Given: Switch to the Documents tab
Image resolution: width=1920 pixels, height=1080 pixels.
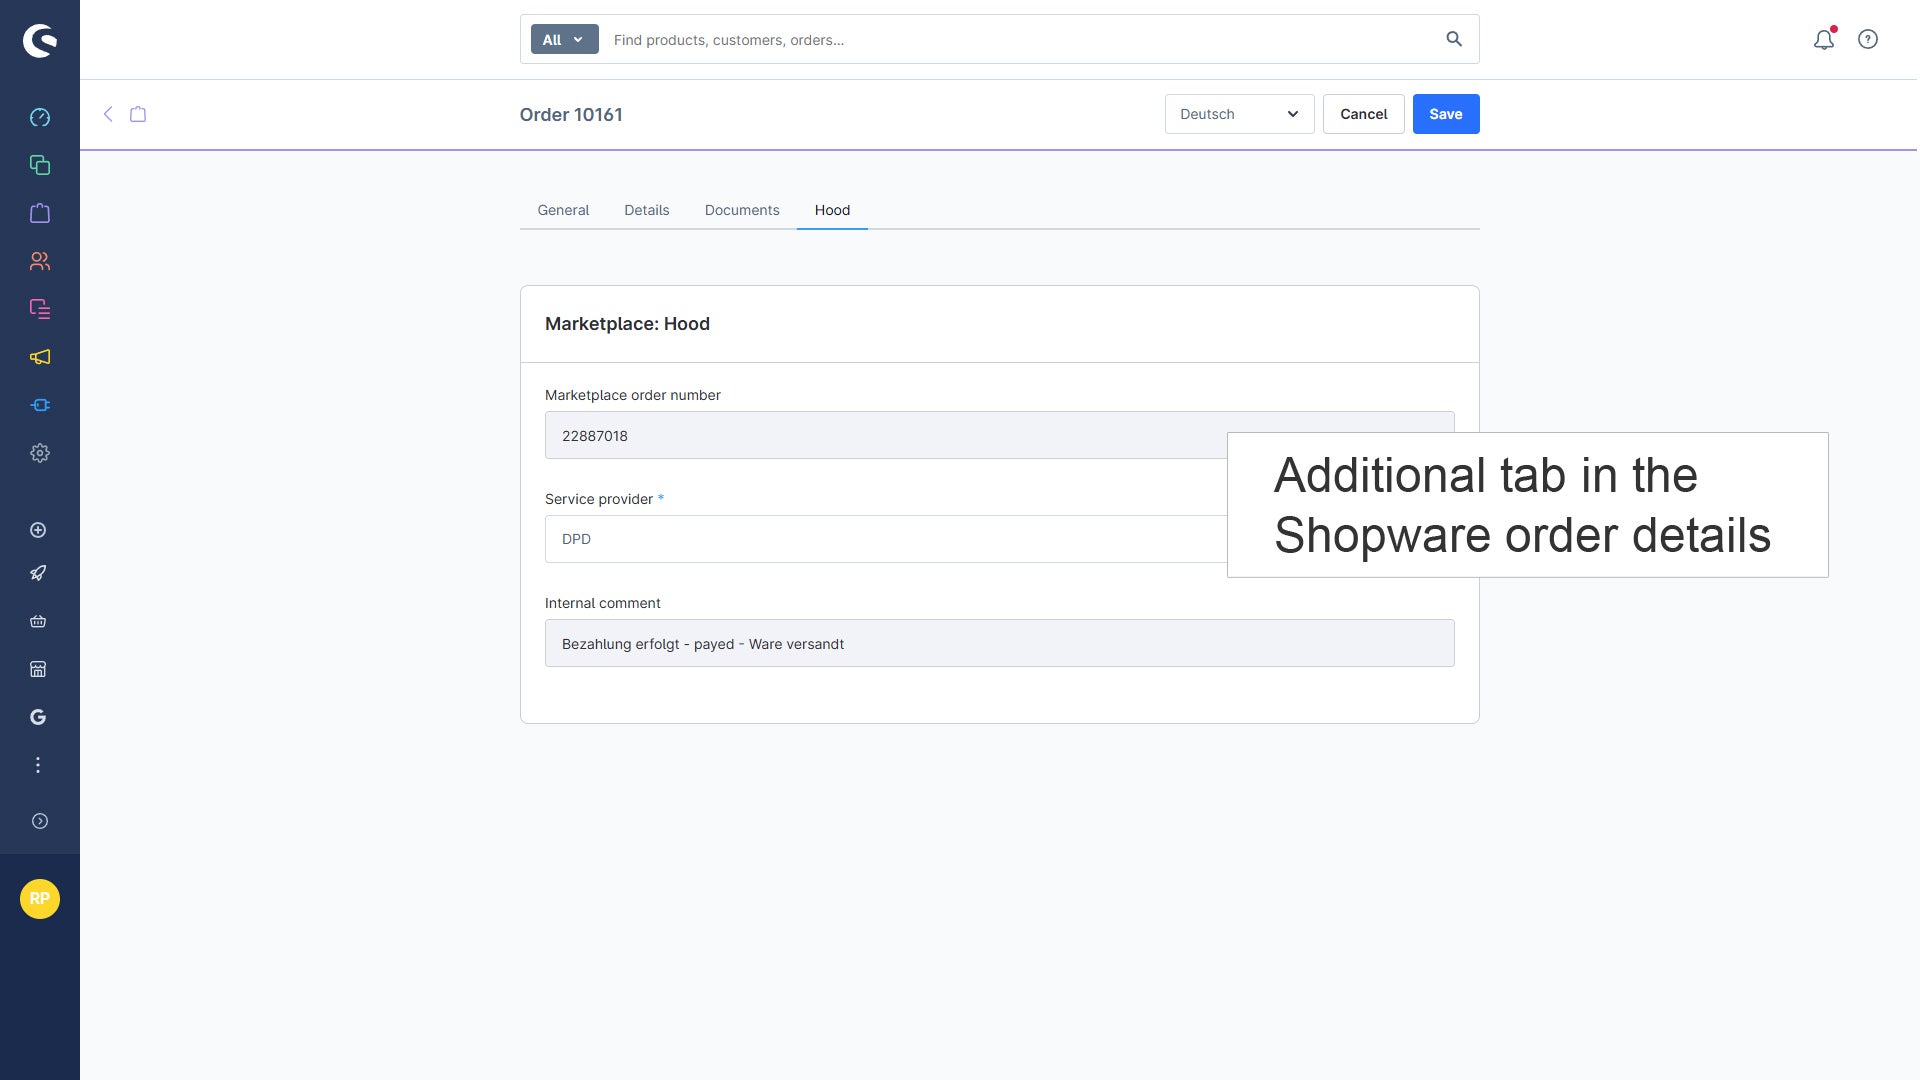Looking at the screenshot, I should tap(742, 210).
